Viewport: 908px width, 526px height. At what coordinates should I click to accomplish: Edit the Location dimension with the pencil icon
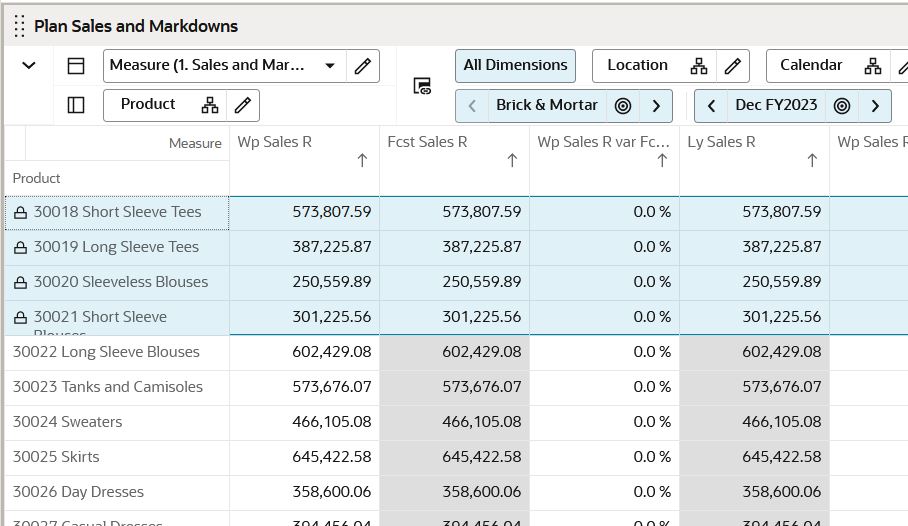click(x=733, y=66)
